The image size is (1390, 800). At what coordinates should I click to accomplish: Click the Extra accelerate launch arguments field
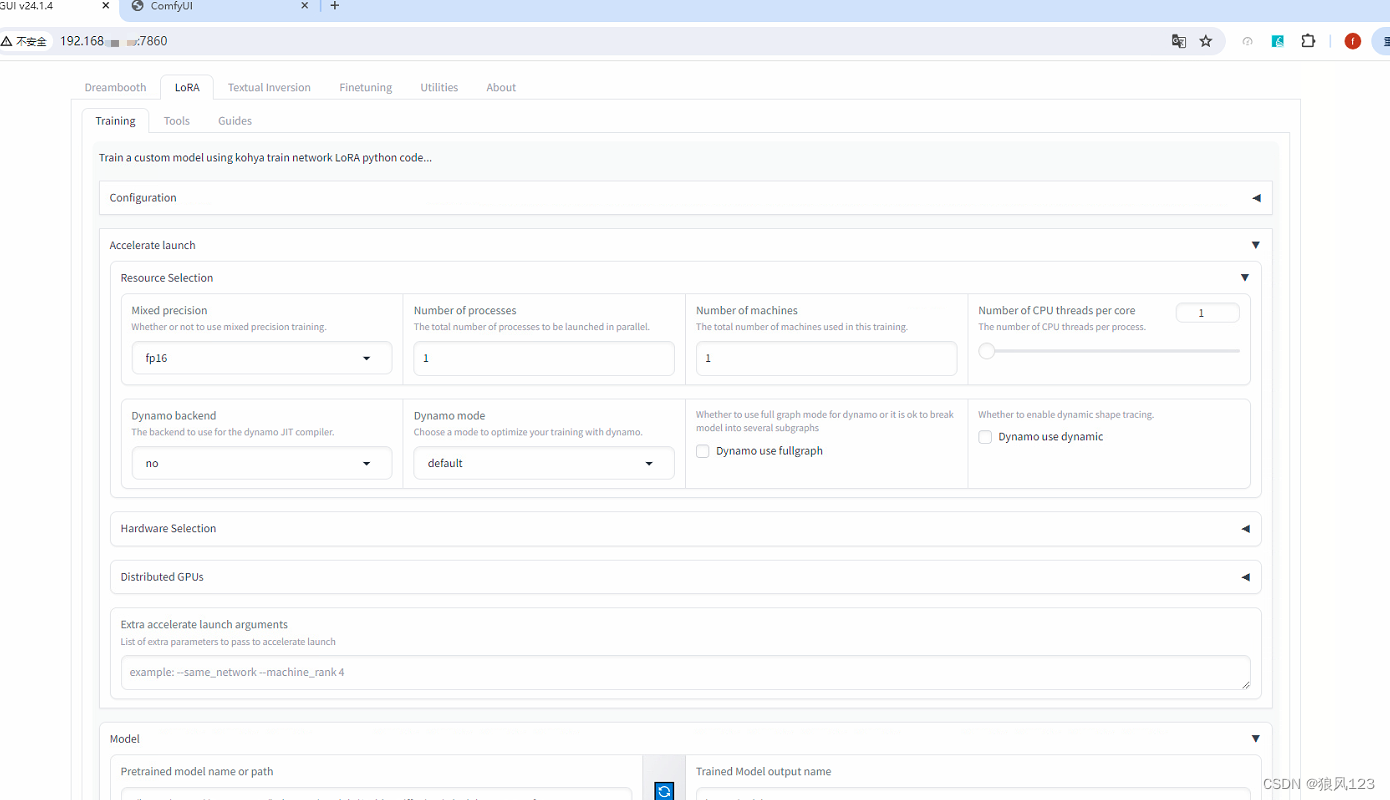tap(686, 672)
